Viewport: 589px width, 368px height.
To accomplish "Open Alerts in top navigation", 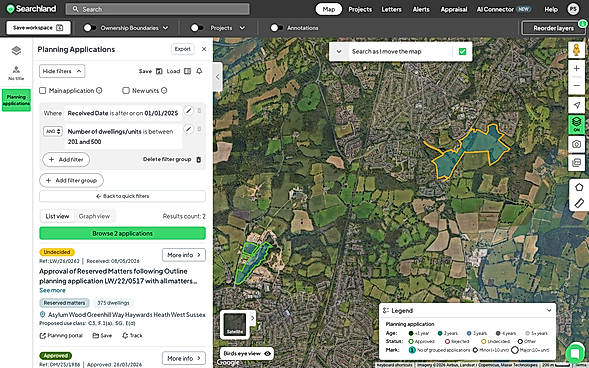I will click(x=421, y=9).
